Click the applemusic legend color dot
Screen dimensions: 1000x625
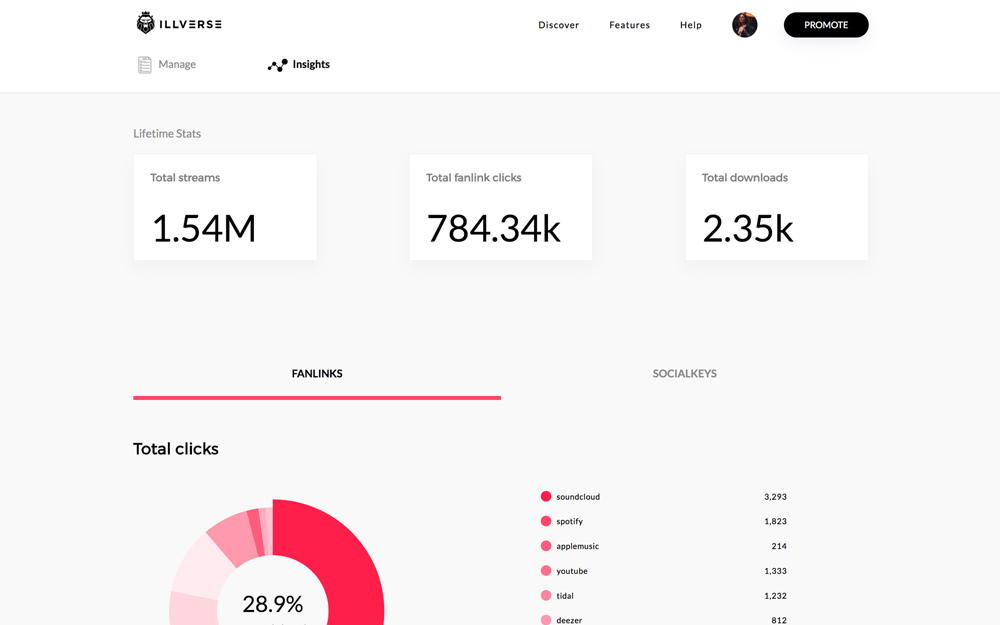pyautogui.click(x=546, y=546)
